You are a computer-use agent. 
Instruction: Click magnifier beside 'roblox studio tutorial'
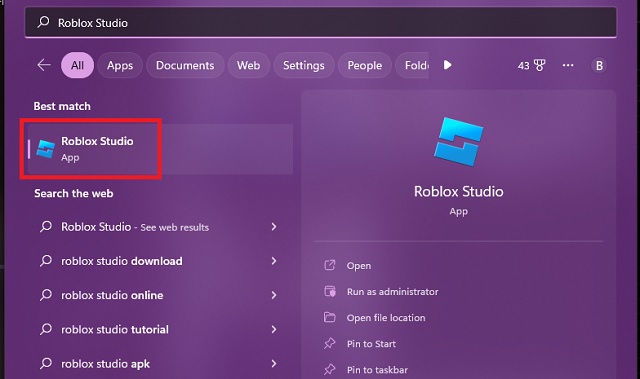tap(46, 329)
